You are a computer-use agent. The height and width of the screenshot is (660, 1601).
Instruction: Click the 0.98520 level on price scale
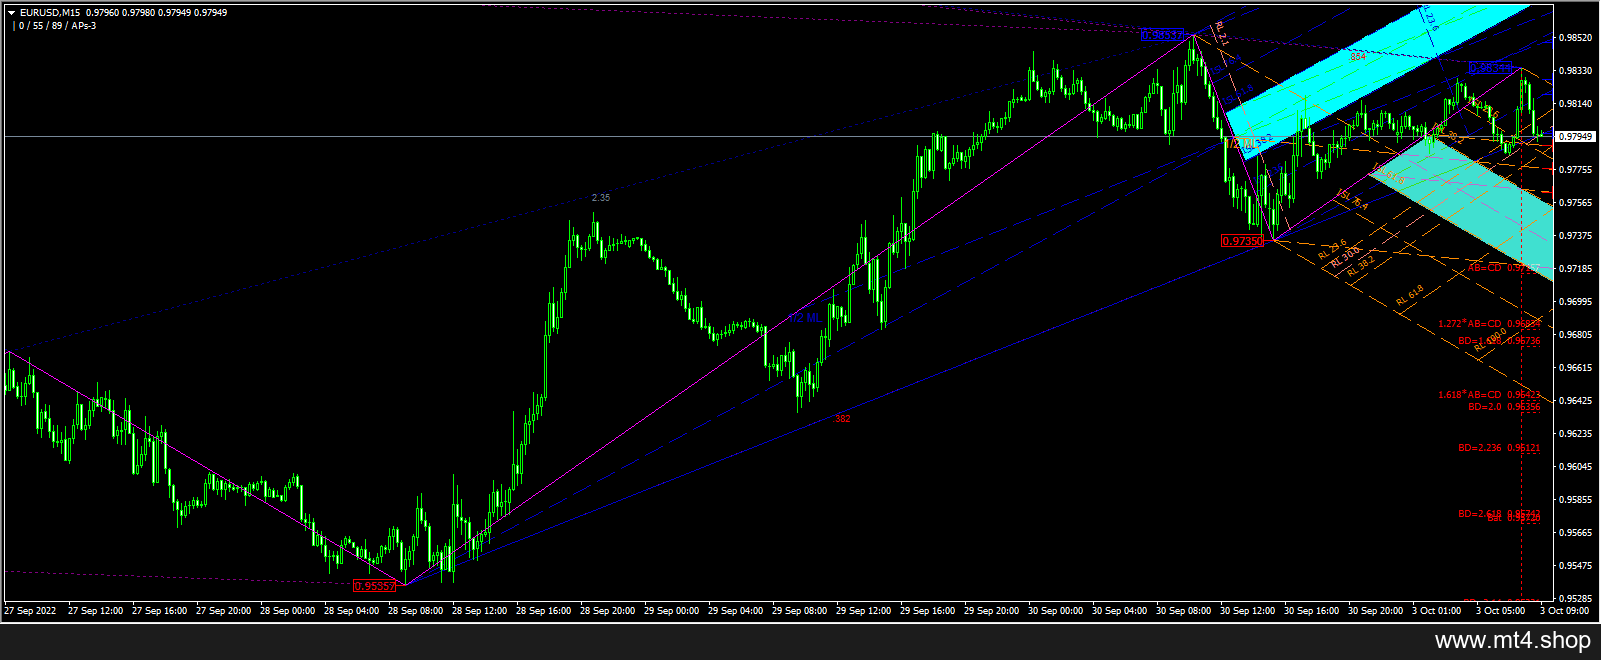(x=1575, y=38)
